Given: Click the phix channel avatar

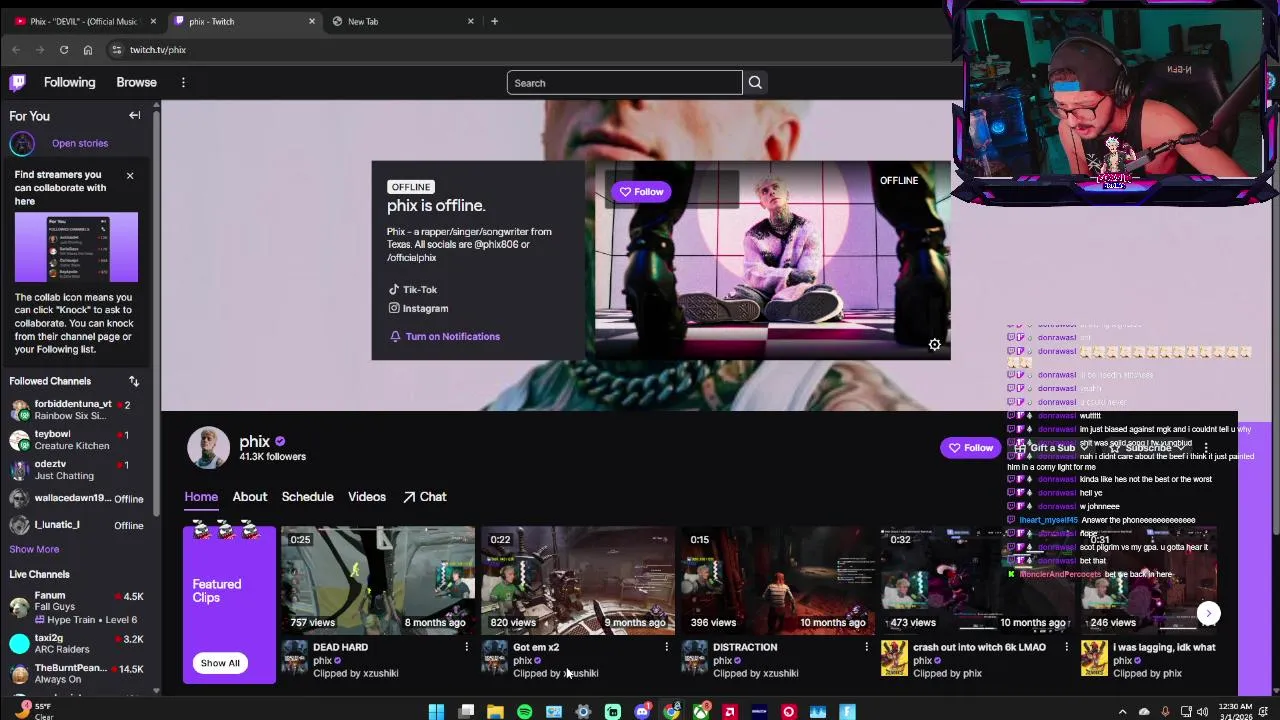Looking at the screenshot, I should point(208,447).
